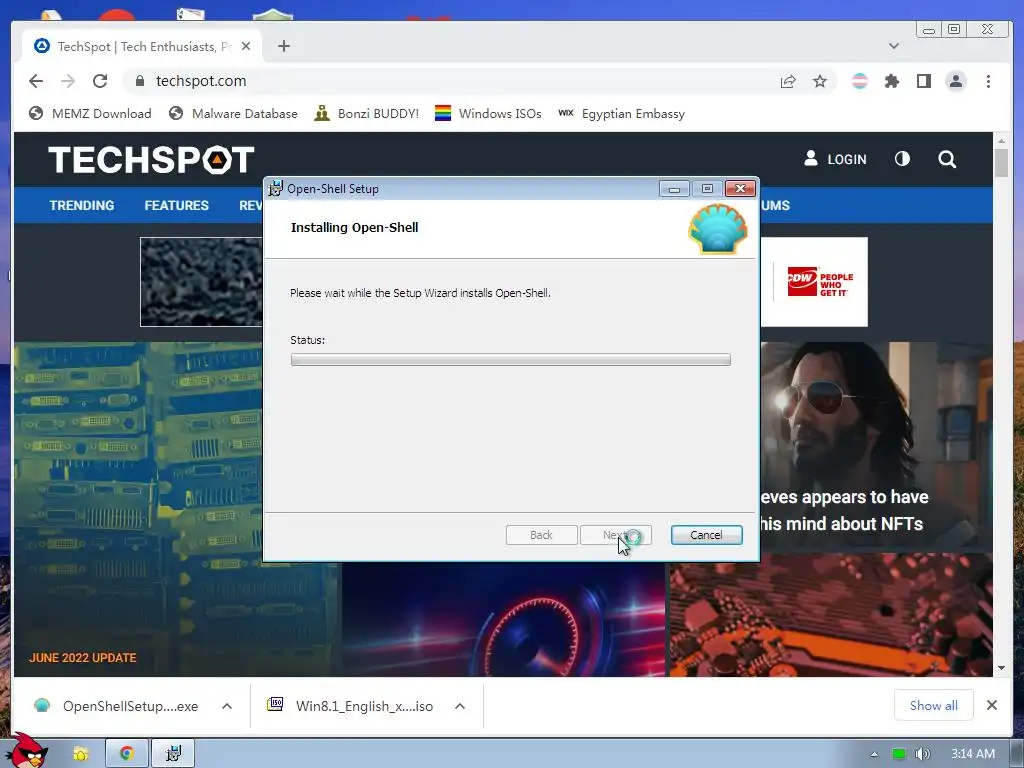Open the taskbar file explorer icon

click(x=80, y=754)
